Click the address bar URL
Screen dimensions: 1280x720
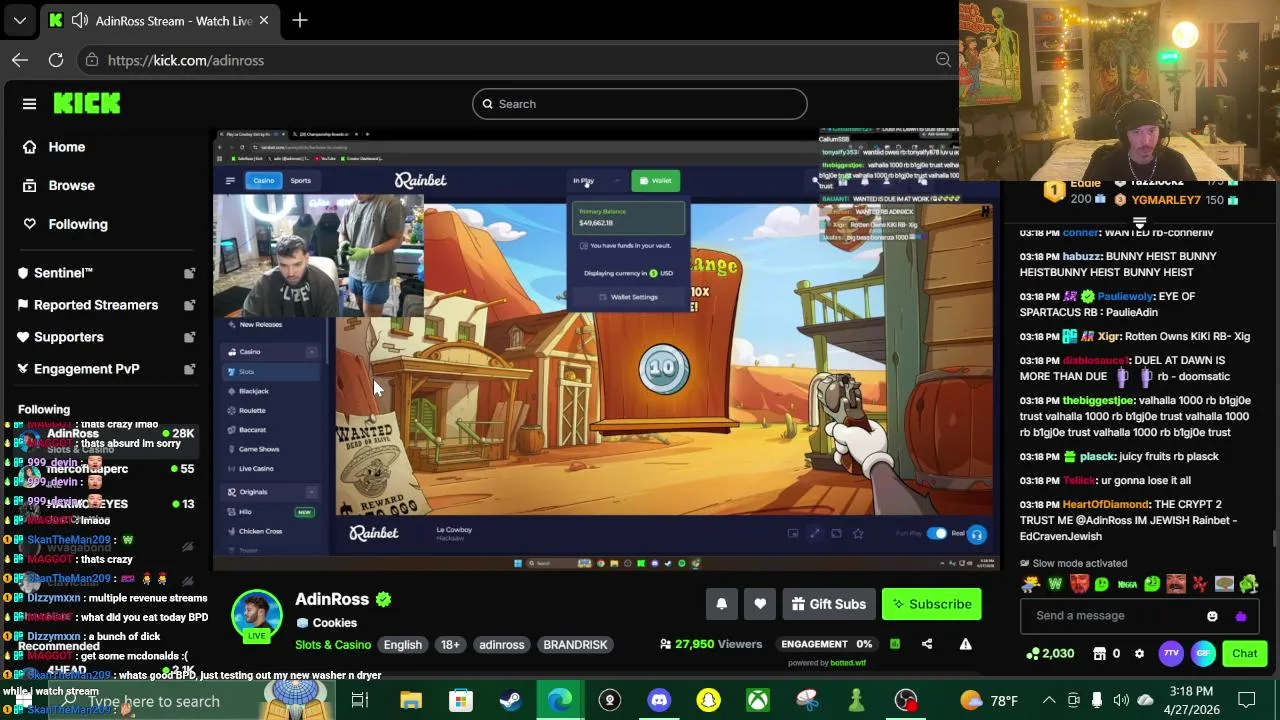point(186,60)
